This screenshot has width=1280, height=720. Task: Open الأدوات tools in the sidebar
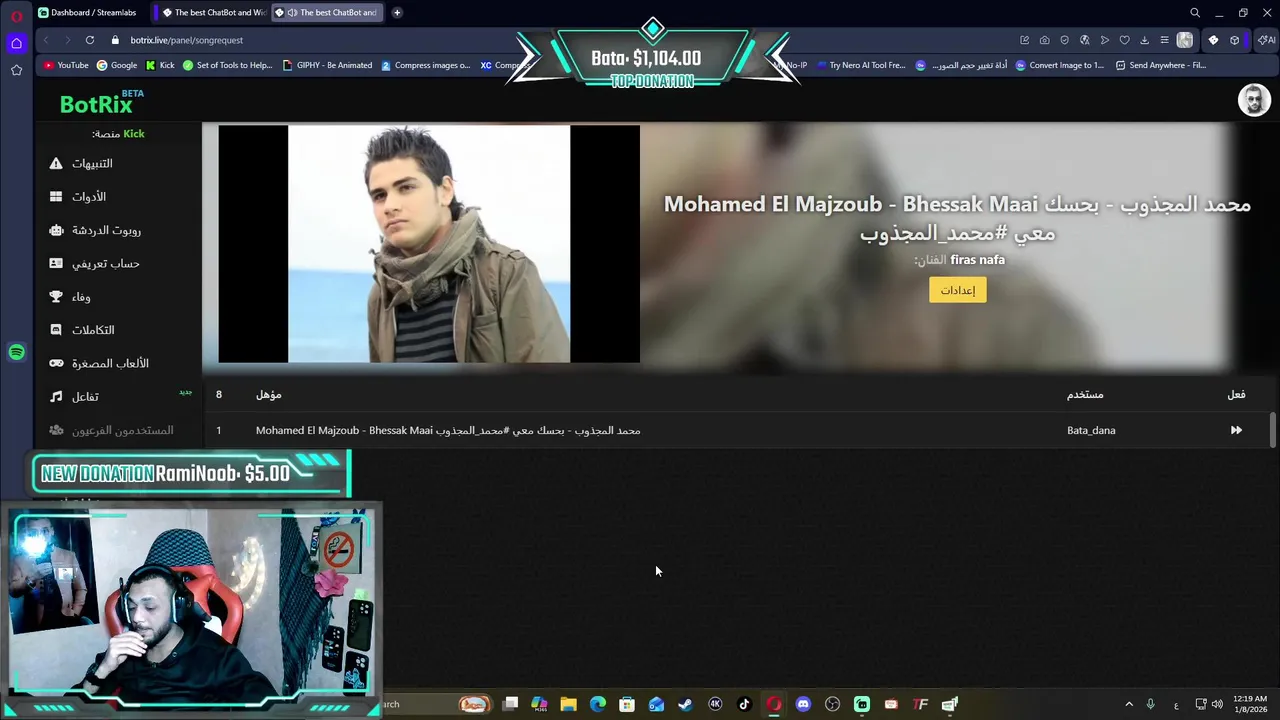point(78,197)
